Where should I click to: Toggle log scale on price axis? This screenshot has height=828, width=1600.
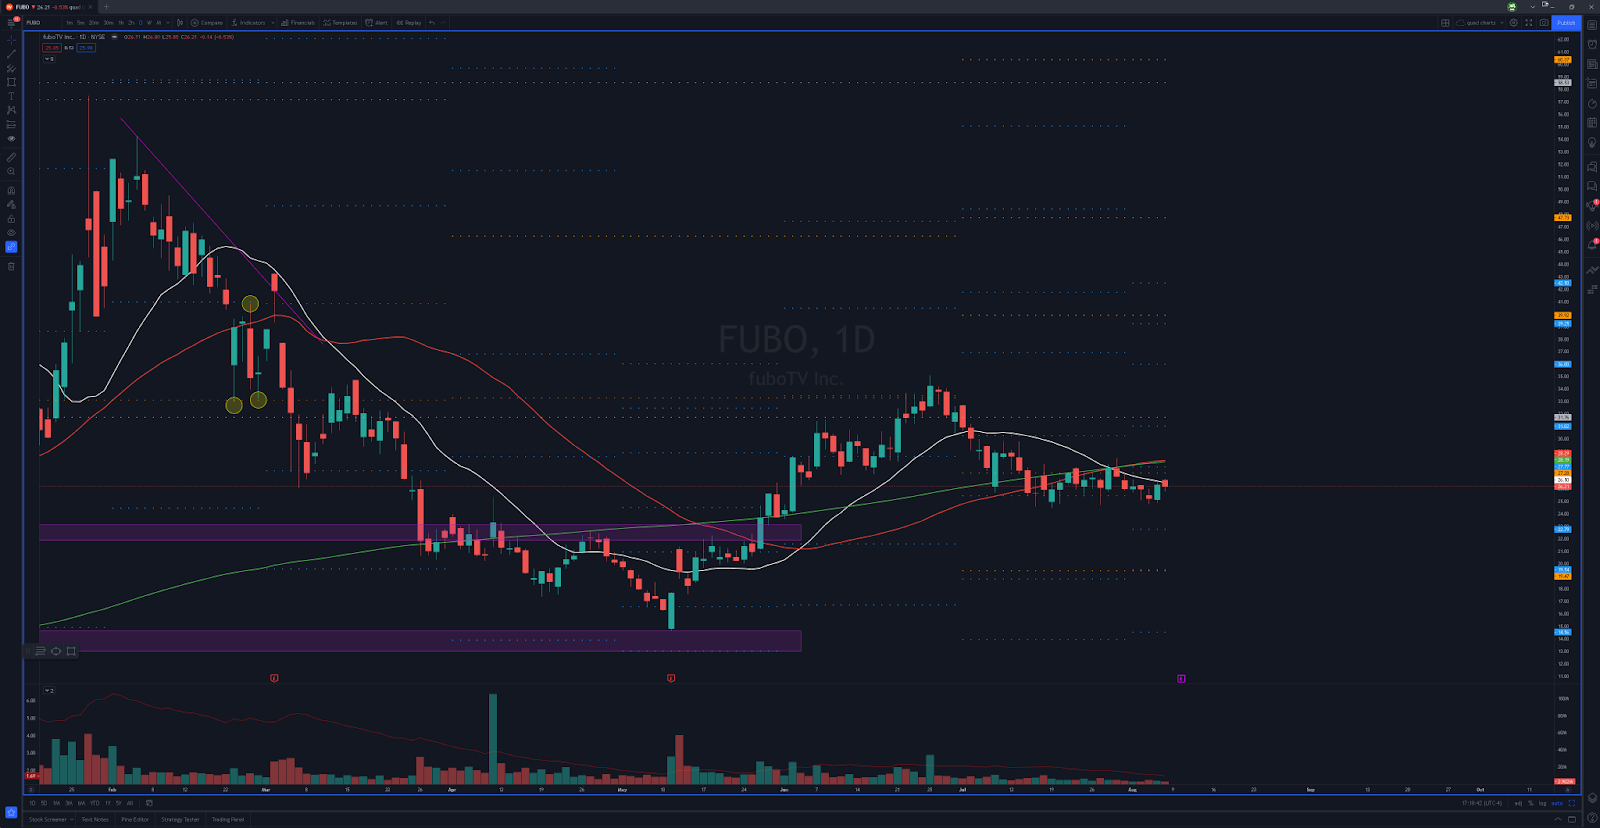(x=1542, y=803)
